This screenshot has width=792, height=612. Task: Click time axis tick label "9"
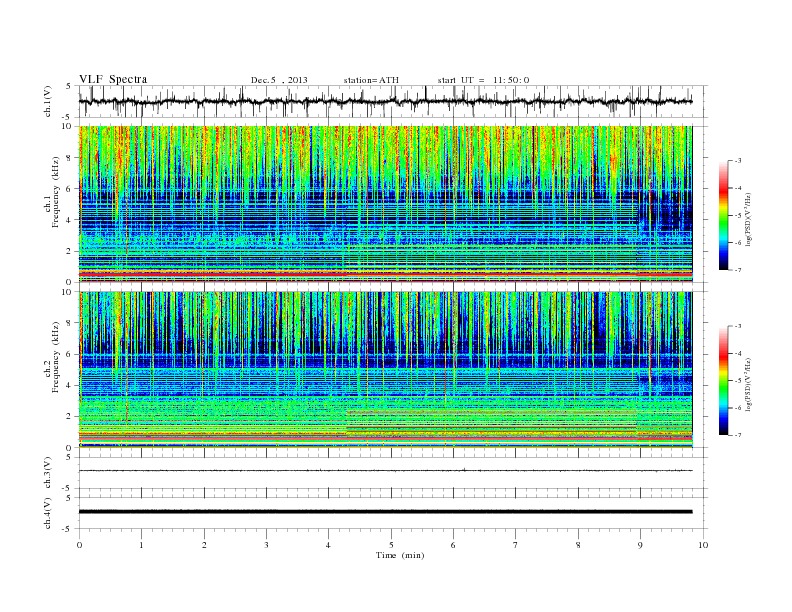pos(640,545)
